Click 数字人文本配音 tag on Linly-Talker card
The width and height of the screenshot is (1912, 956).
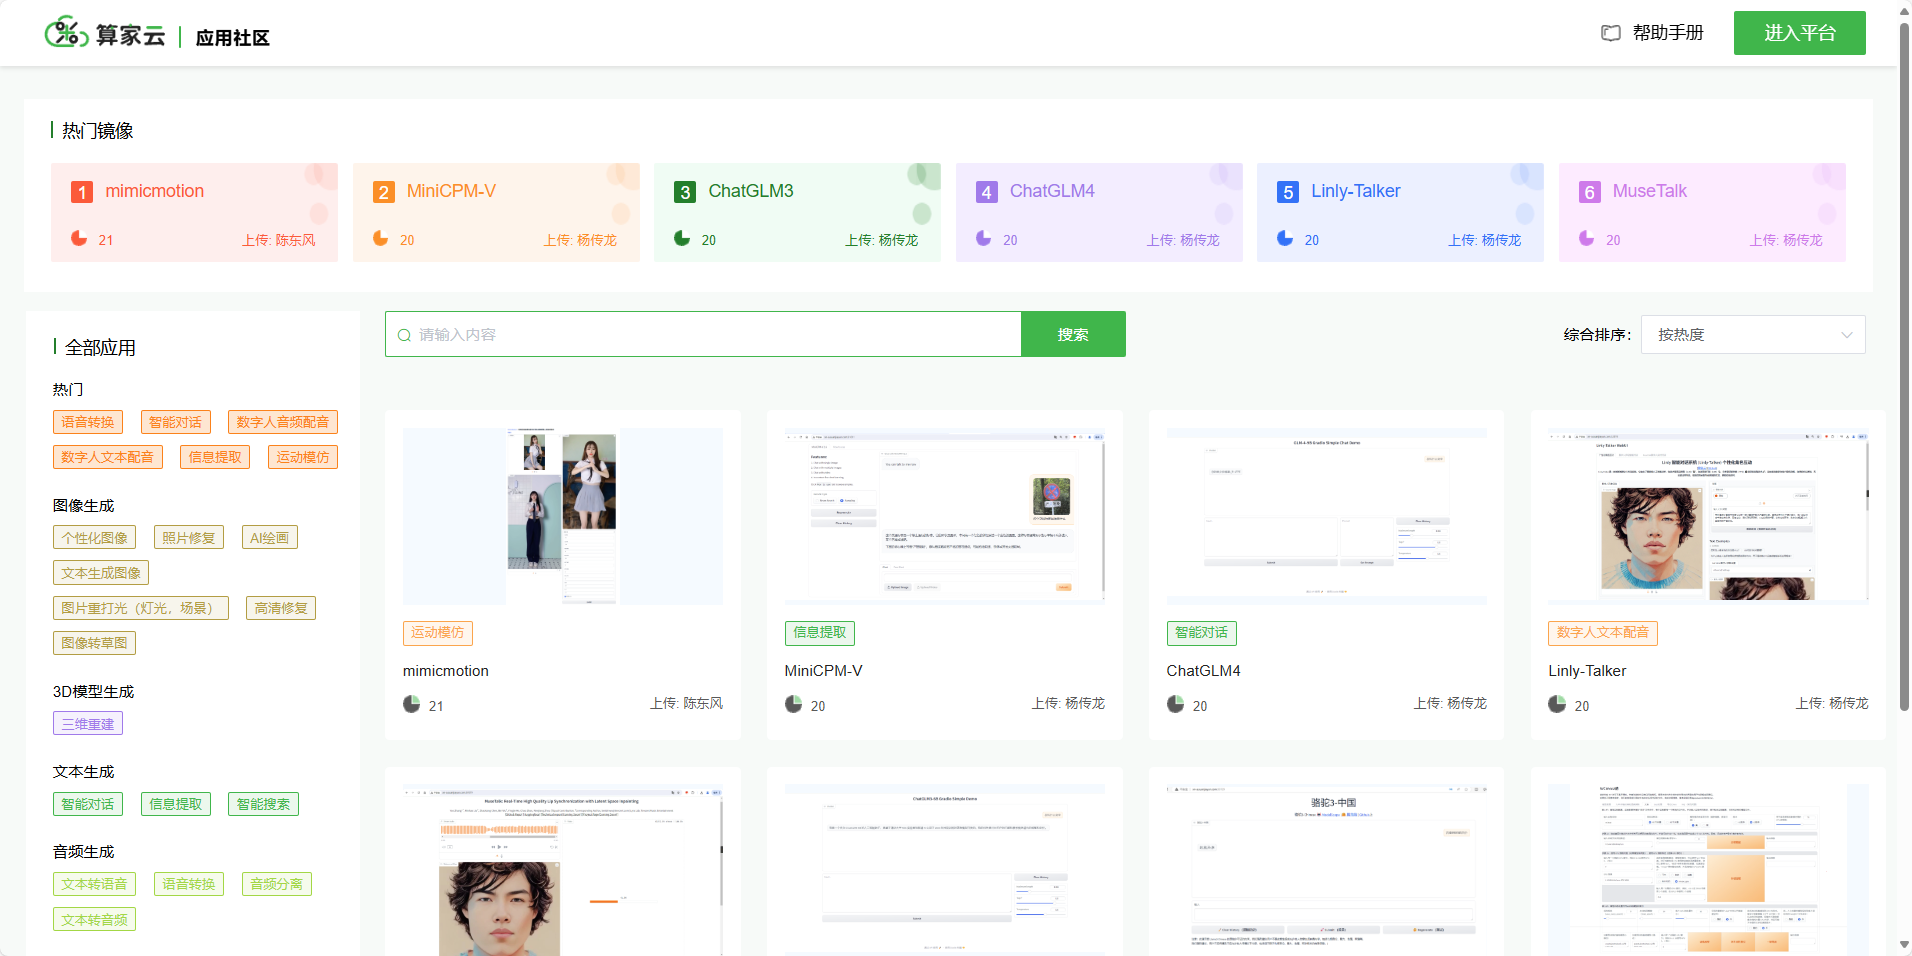click(1603, 633)
